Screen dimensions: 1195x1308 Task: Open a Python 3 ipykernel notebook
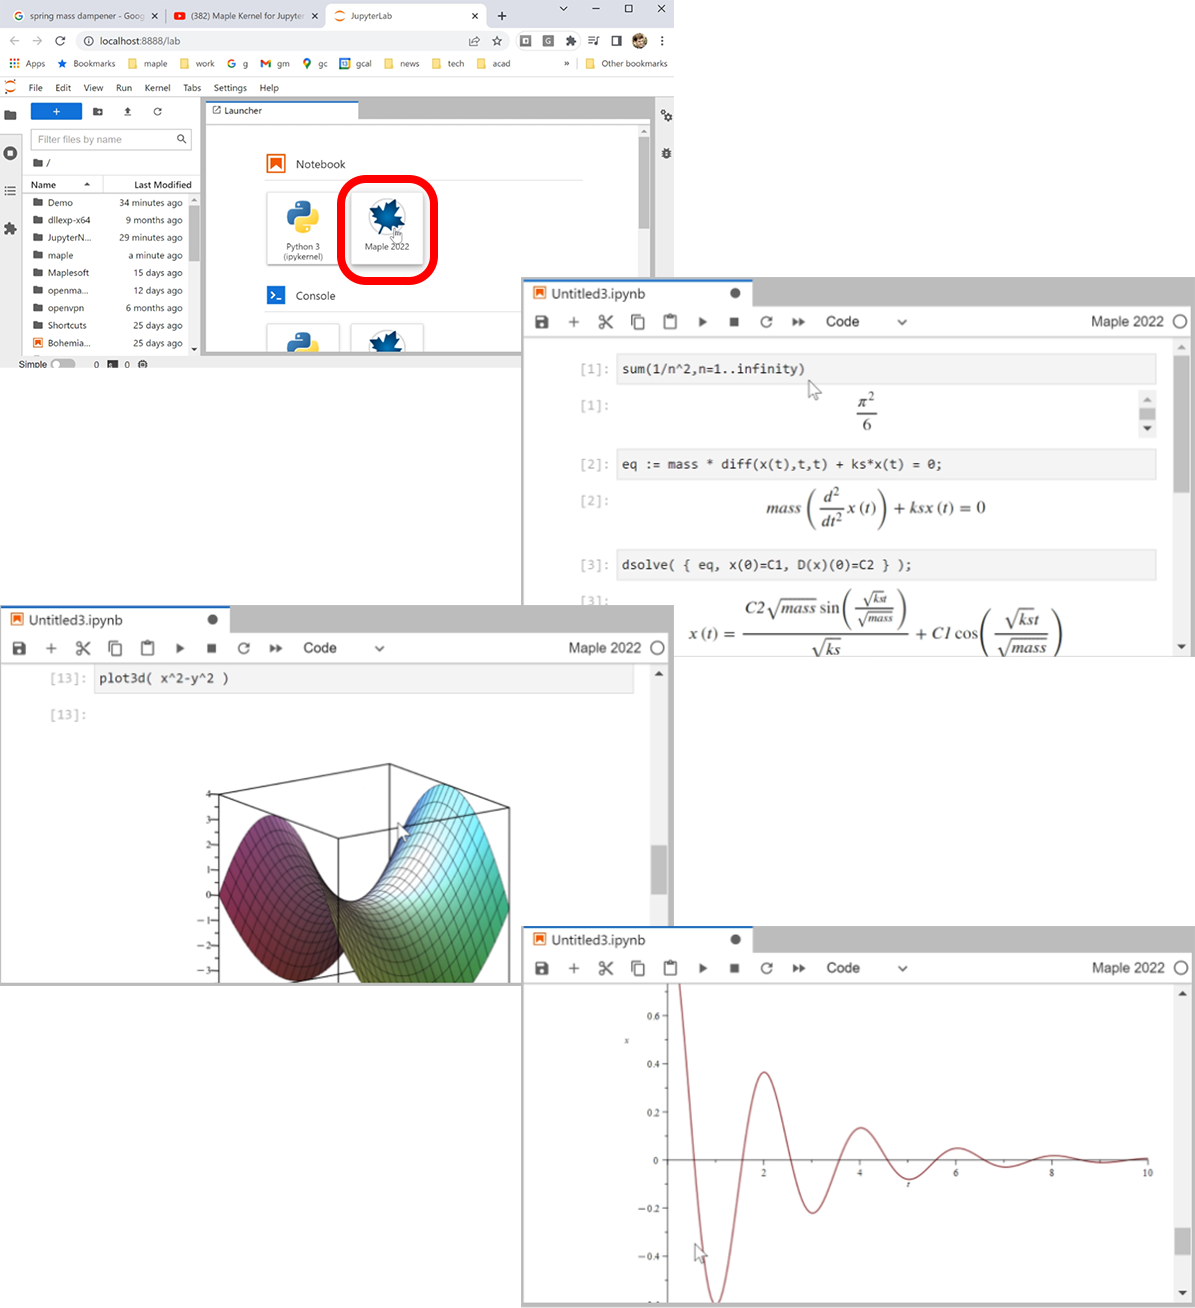click(x=302, y=226)
